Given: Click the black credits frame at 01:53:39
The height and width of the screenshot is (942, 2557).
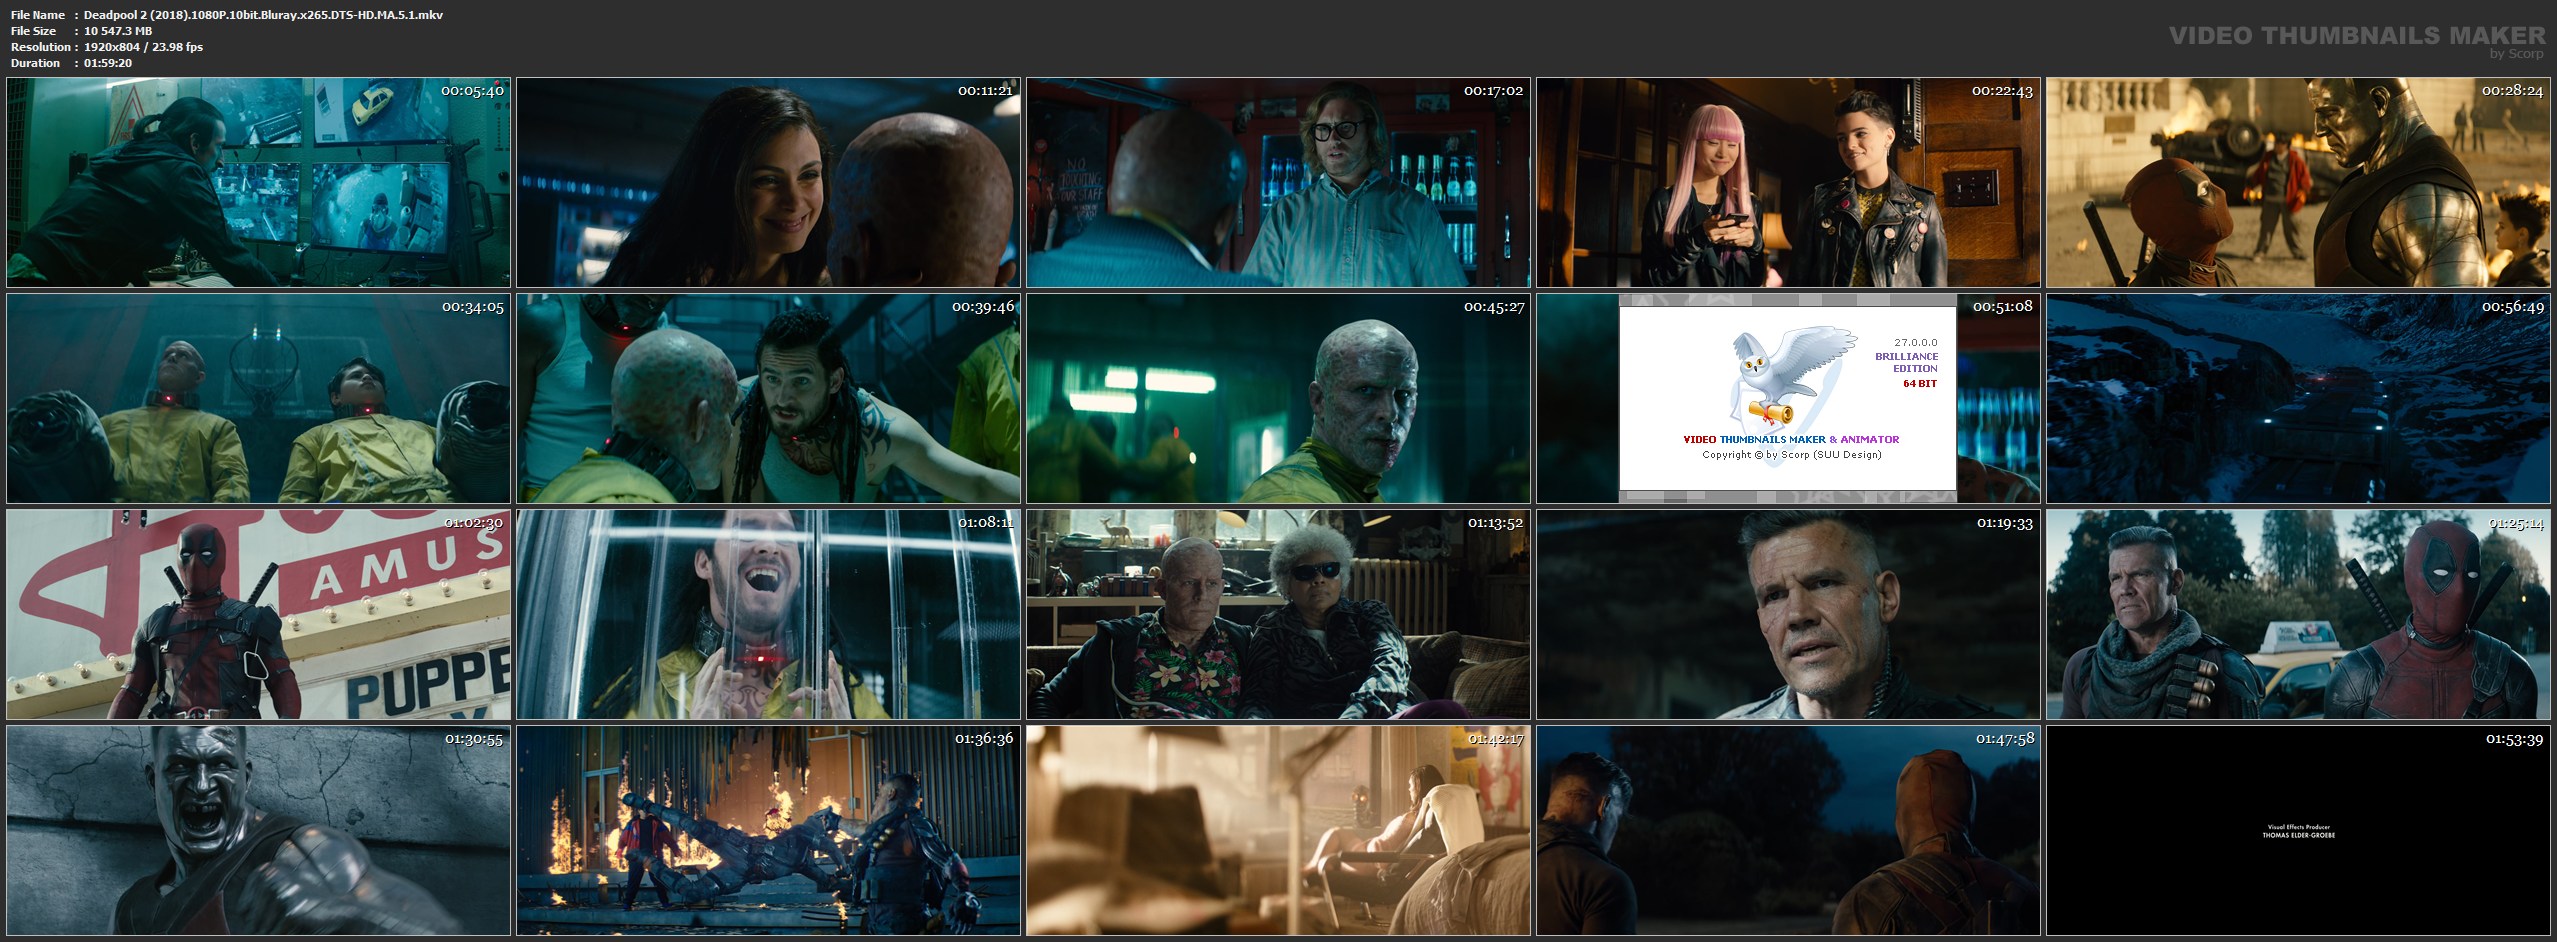Looking at the screenshot, I should 2298,831.
